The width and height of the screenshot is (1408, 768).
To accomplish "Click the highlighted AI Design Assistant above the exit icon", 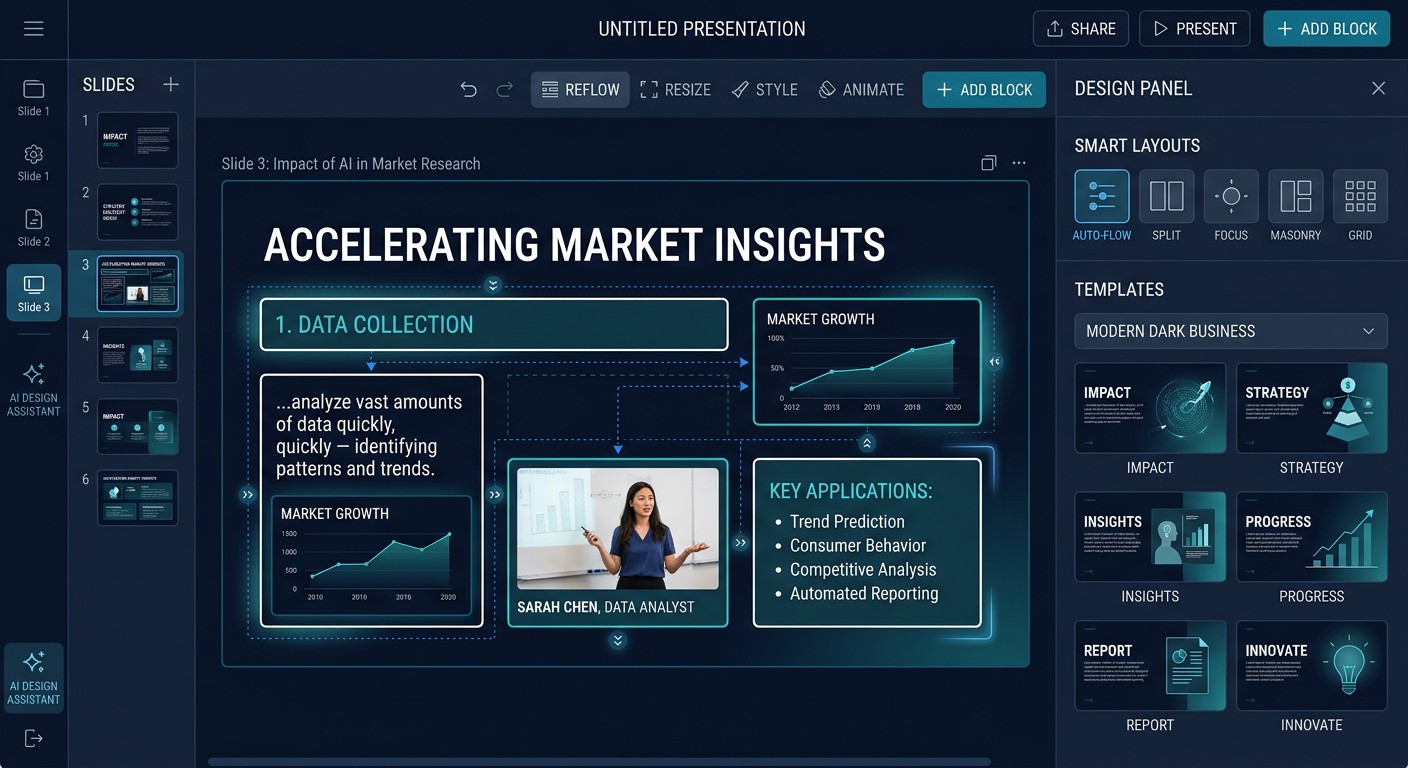I will 33,677.
